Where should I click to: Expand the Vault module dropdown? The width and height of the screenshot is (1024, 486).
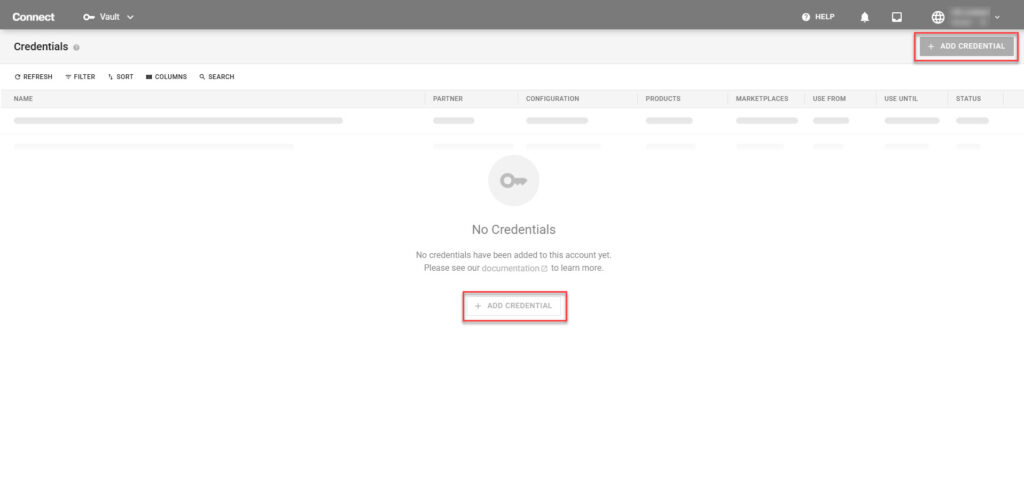click(x=130, y=17)
